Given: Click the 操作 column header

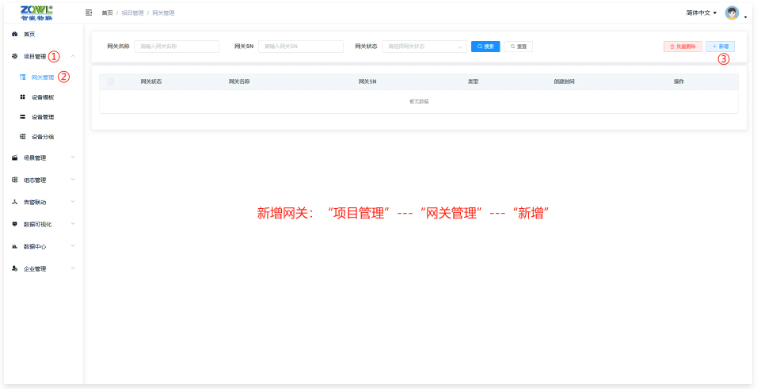Looking at the screenshot, I should pyautogui.click(x=679, y=82).
